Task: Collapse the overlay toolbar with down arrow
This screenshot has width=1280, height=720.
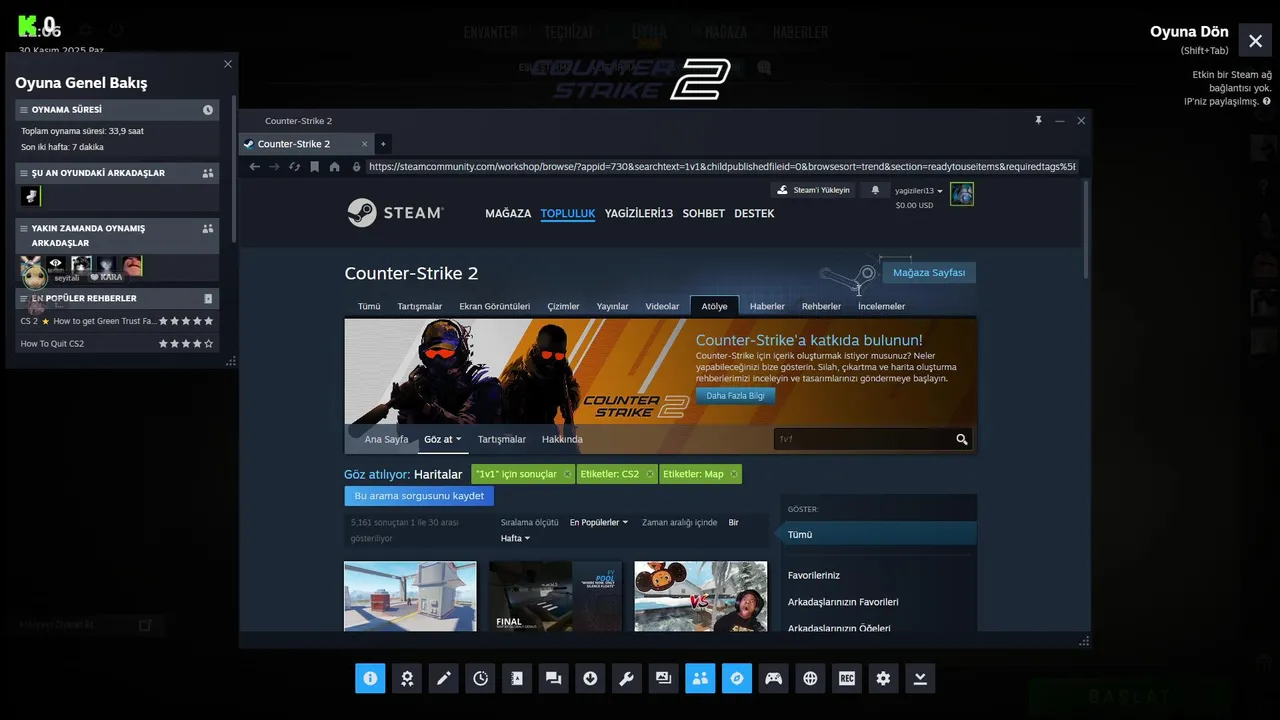Action: [x=920, y=678]
